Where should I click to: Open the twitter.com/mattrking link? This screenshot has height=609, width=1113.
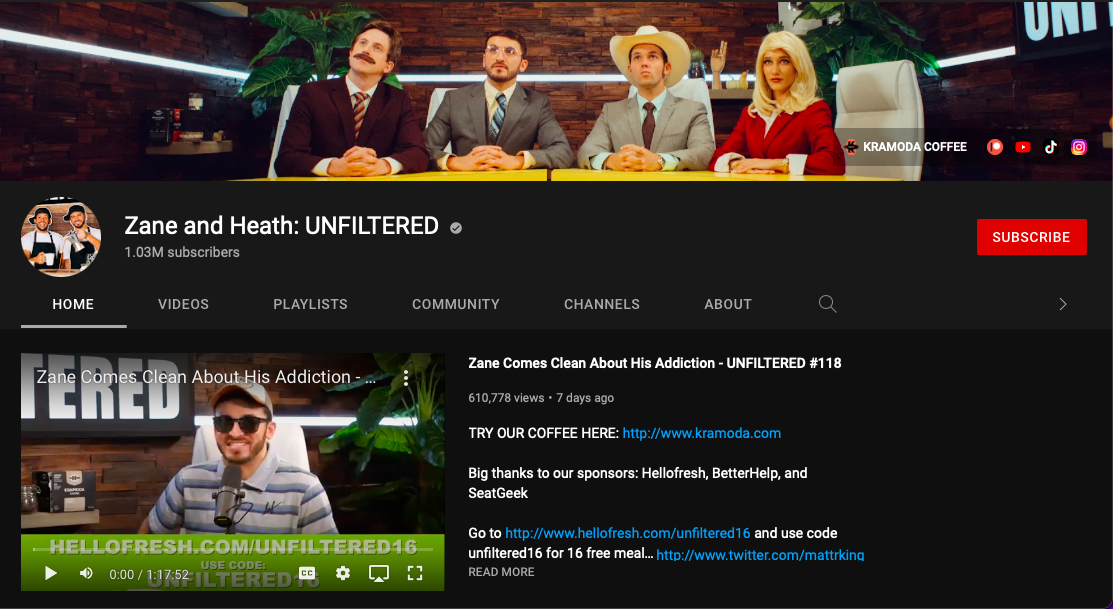[x=760, y=555]
